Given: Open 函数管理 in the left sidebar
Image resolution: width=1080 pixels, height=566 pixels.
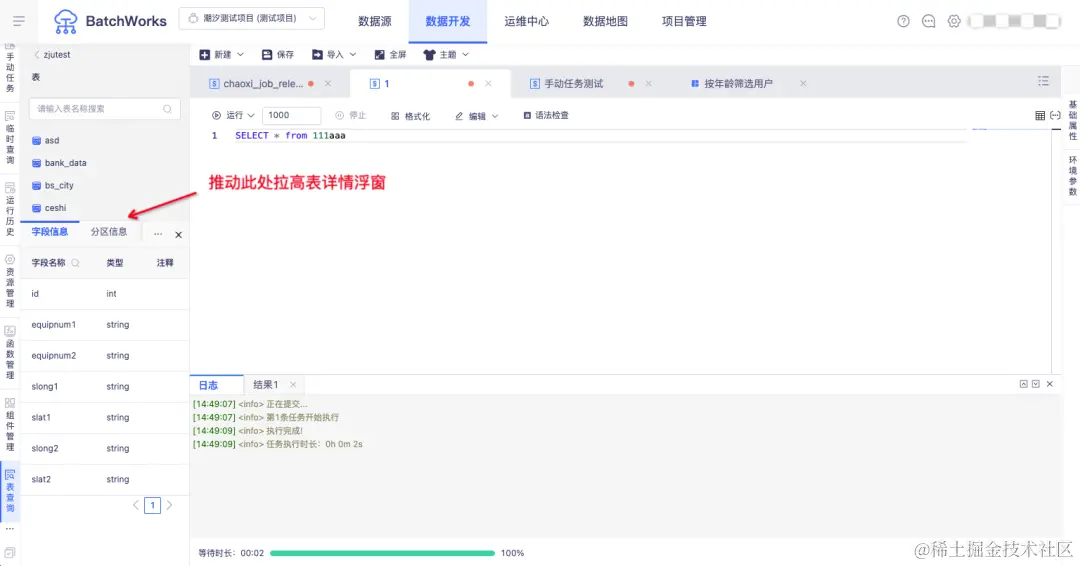Looking at the screenshot, I should (x=10, y=353).
